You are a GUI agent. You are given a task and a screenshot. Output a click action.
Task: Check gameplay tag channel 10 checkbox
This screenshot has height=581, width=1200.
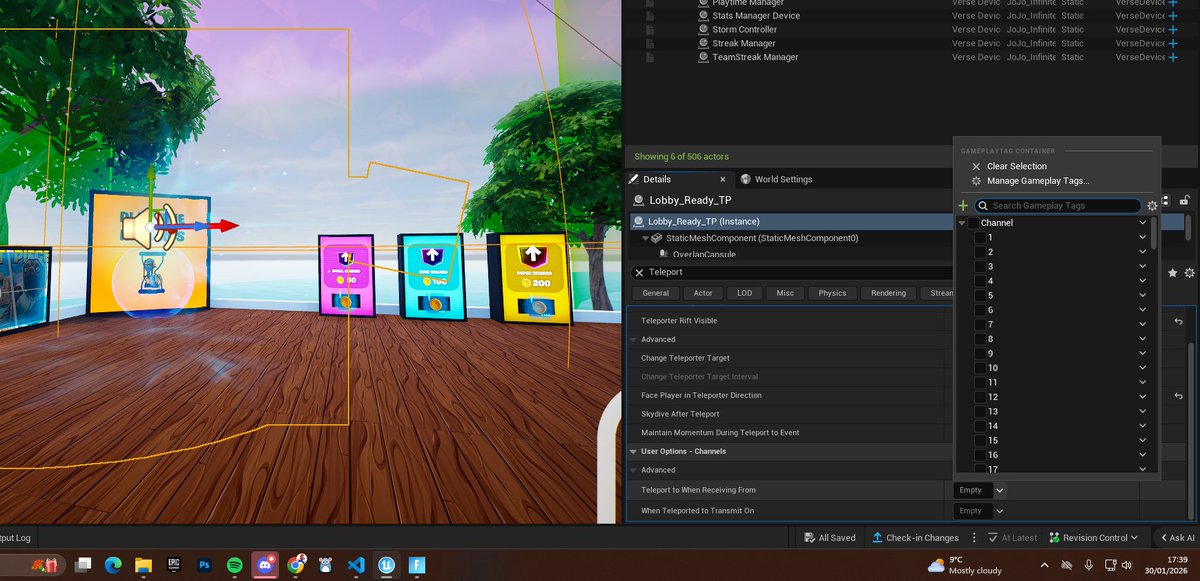[x=981, y=368]
